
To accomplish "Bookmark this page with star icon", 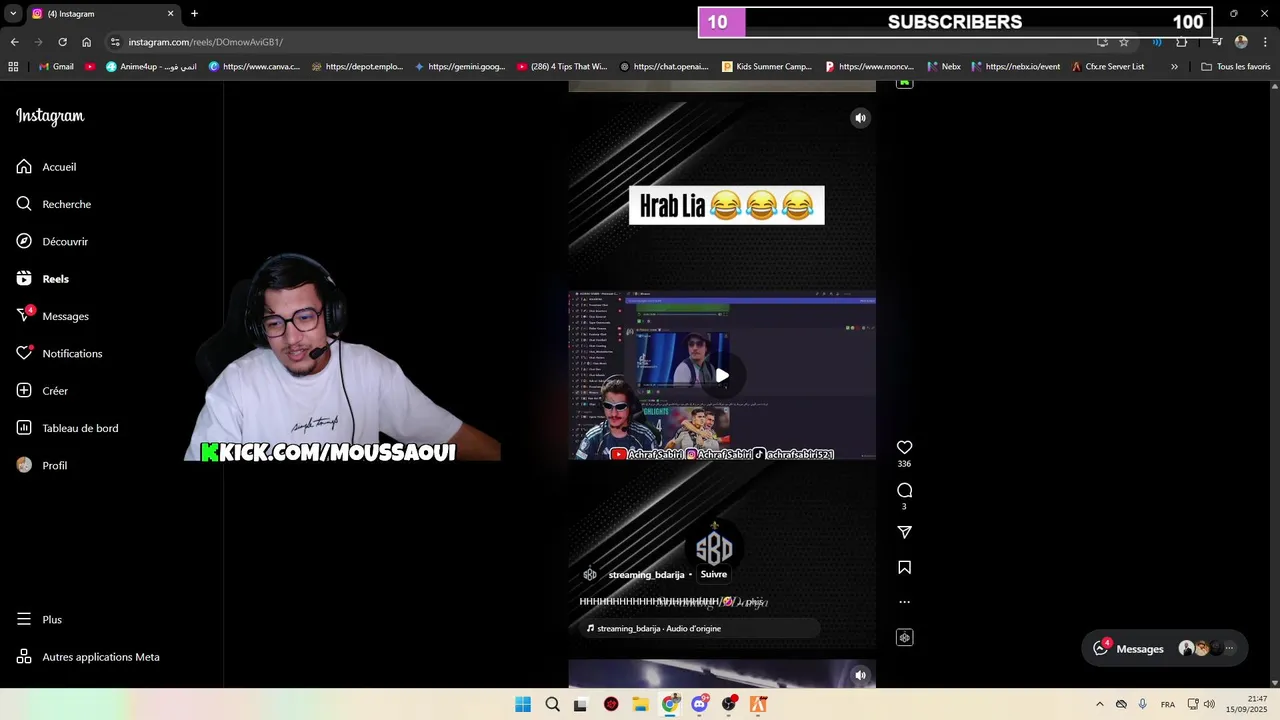I will pyautogui.click(x=1124, y=42).
